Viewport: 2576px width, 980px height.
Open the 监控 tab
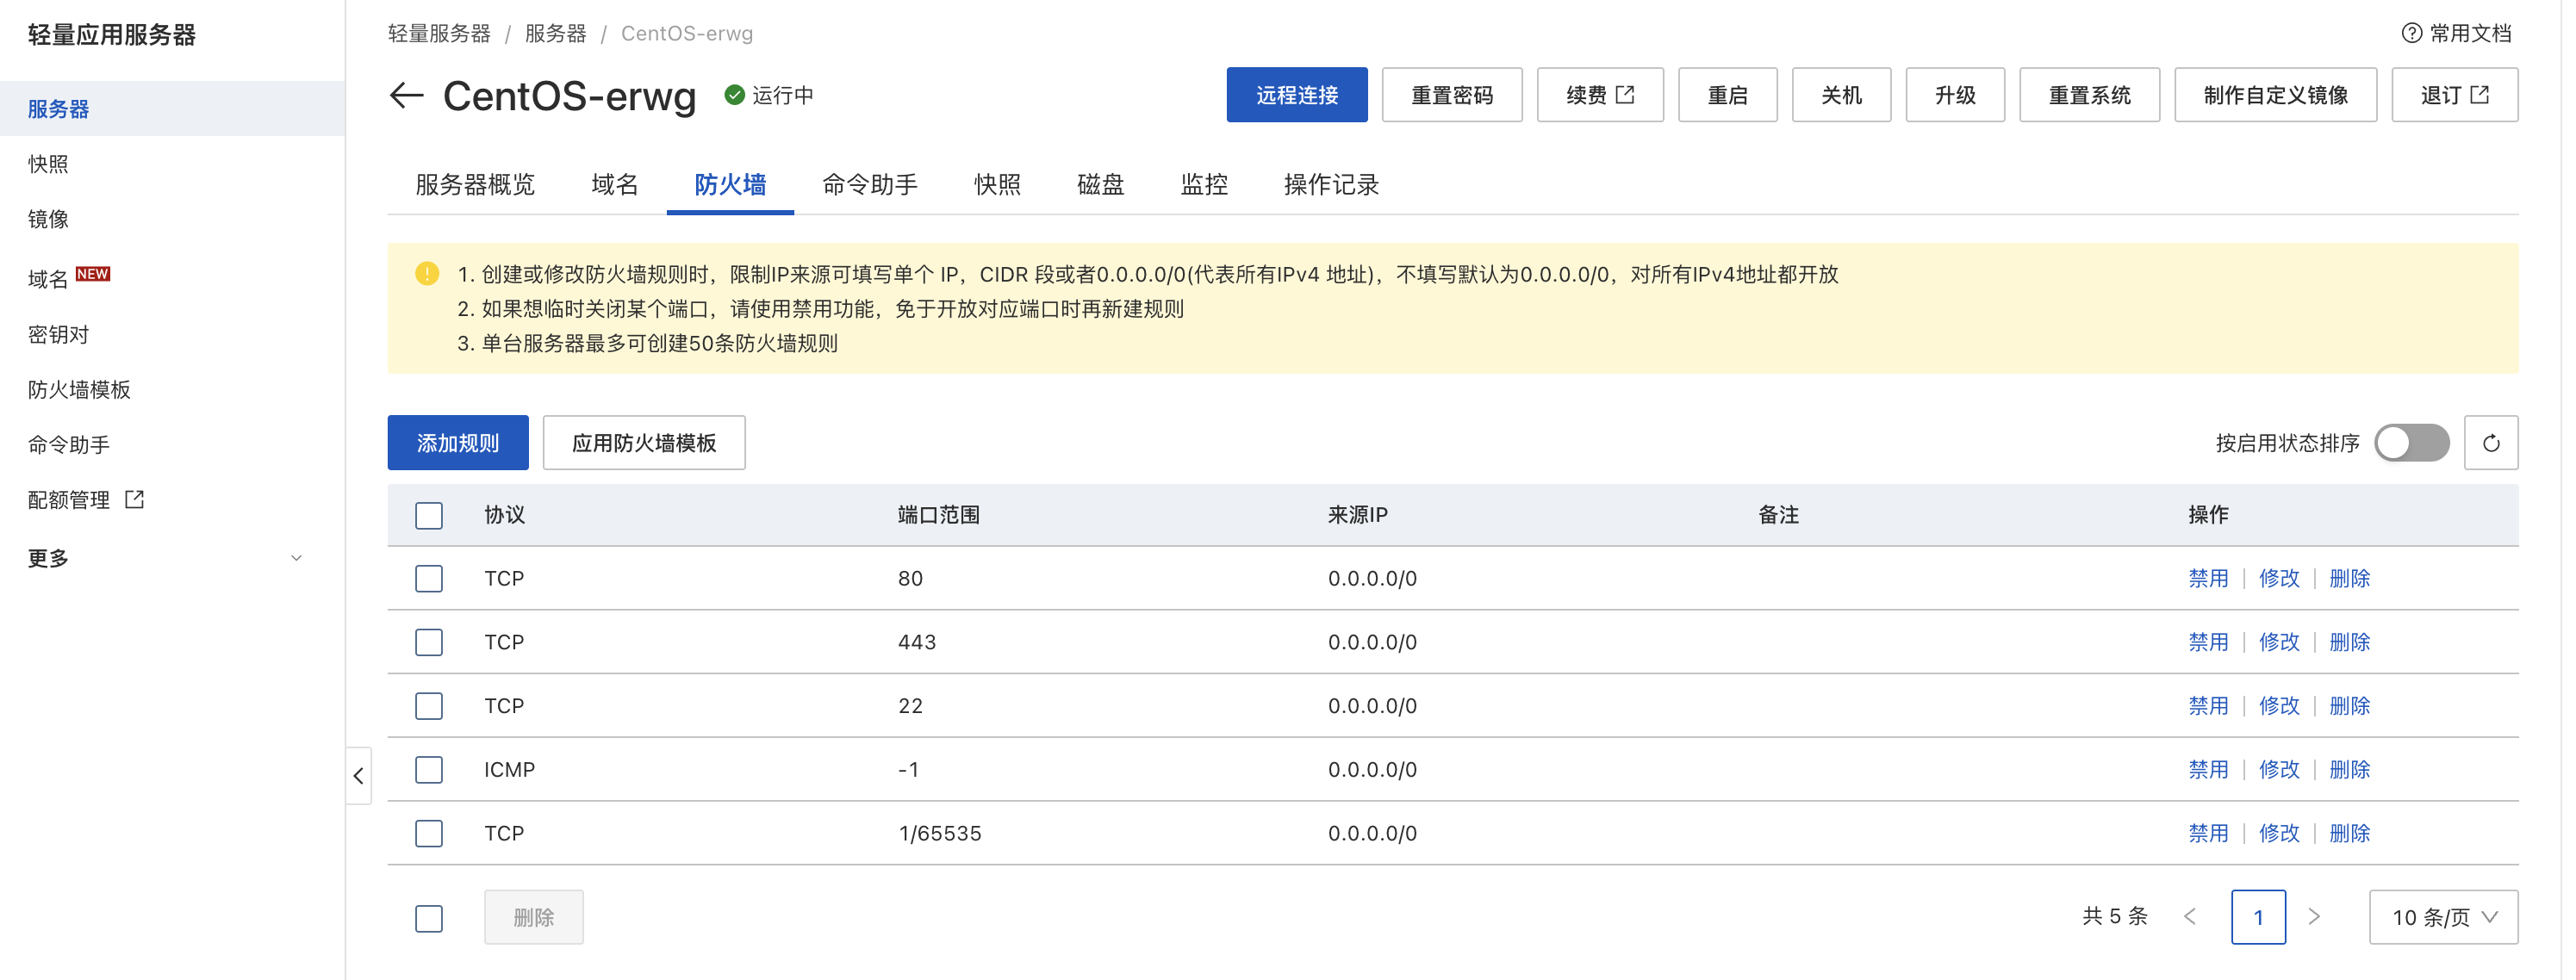point(1204,185)
